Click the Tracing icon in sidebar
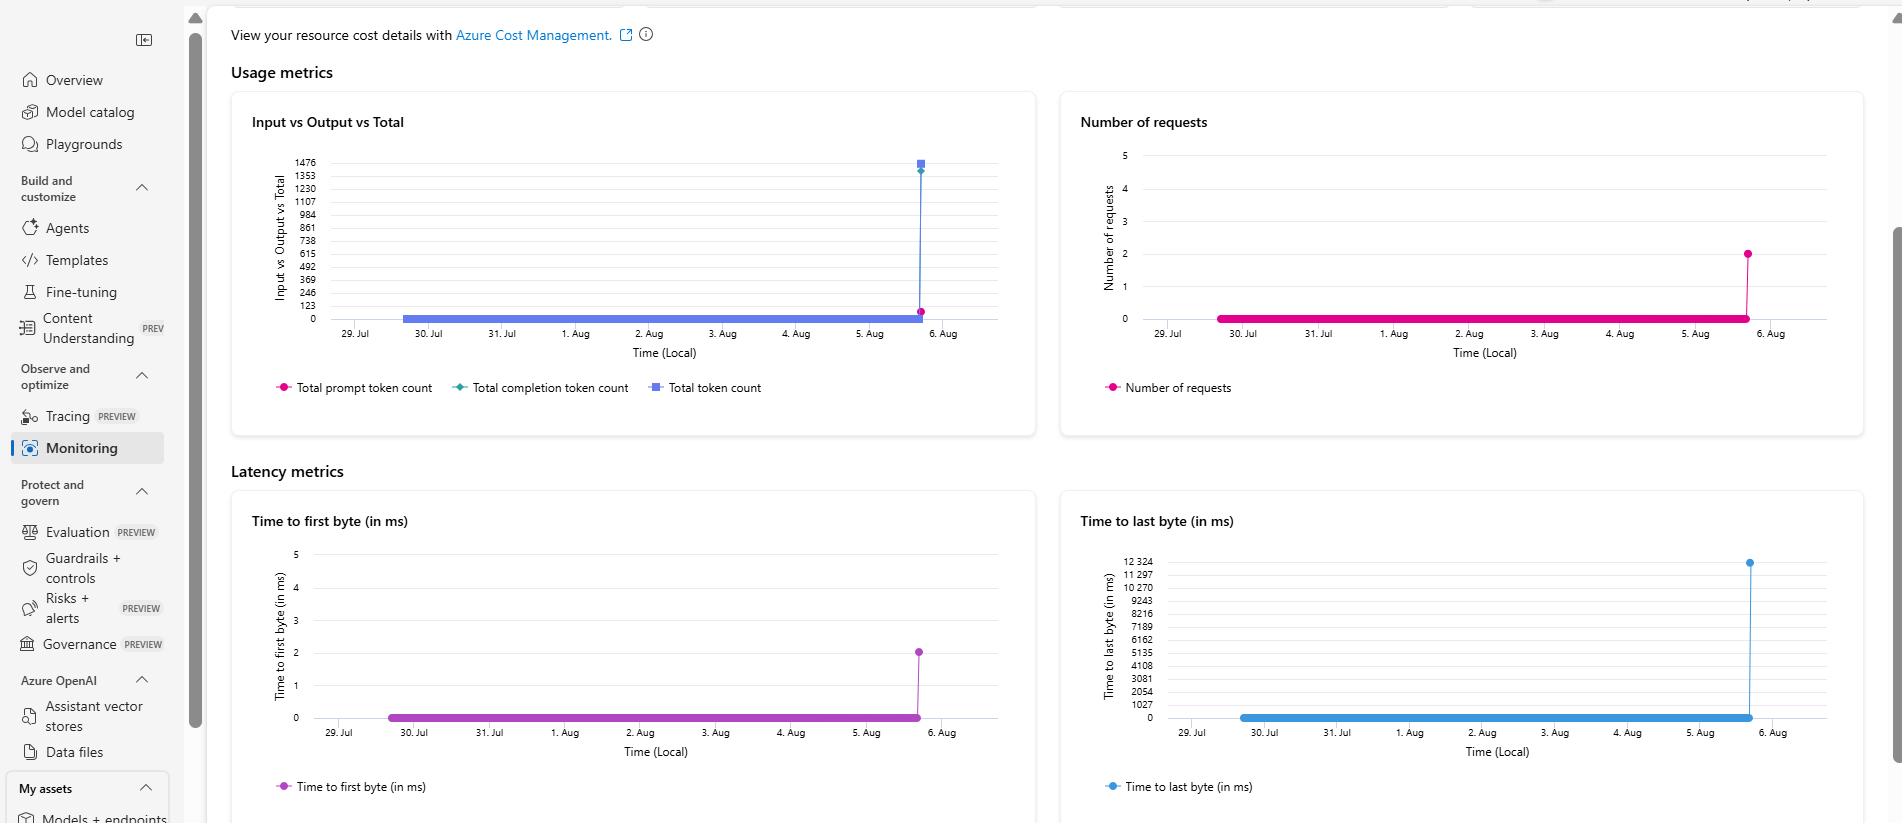Viewport: 1902px width, 823px height. tap(30, 416)
